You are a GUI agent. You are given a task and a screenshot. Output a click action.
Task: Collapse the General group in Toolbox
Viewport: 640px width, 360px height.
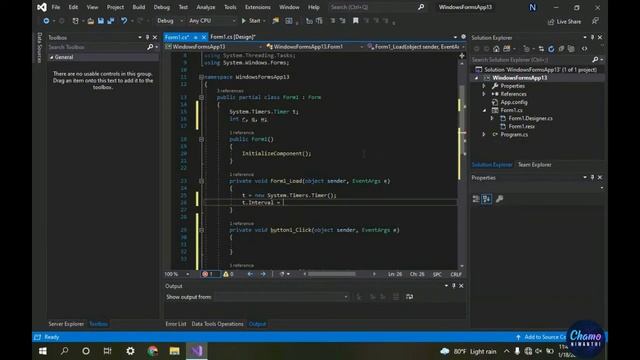click(51, 57)
